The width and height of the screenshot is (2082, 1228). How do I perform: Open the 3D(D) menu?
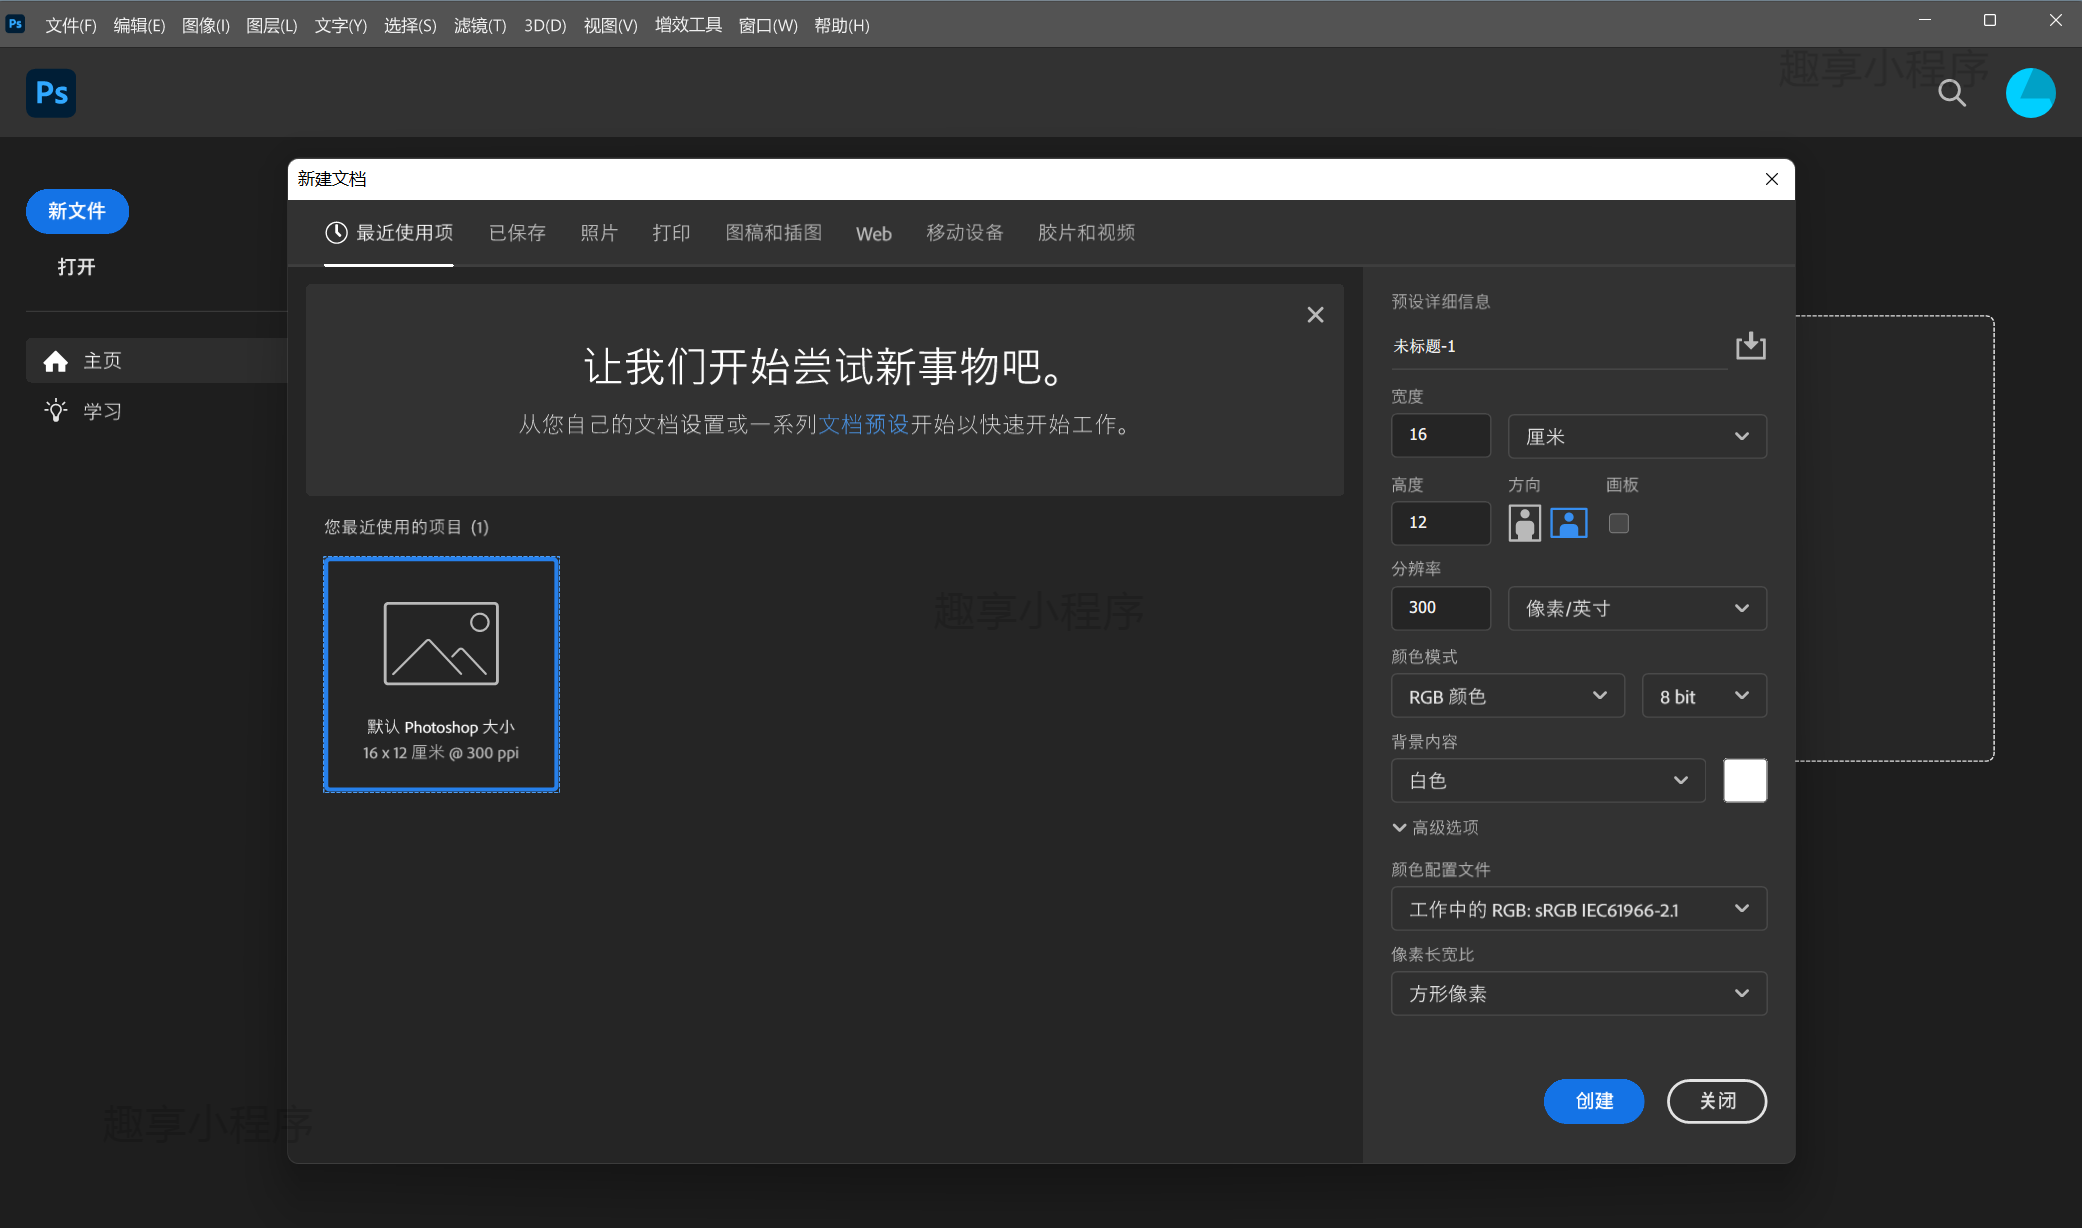[545, 25]
